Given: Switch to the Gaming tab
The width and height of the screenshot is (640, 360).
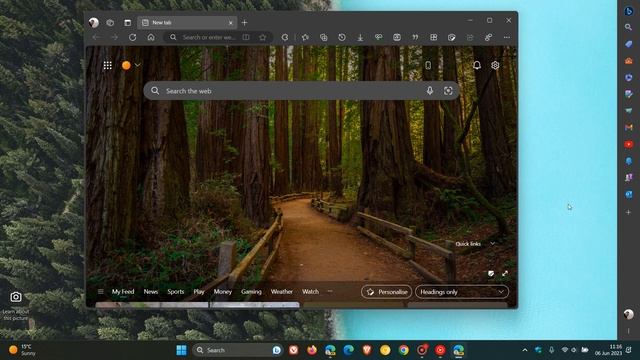Looking at the screenshot, I should (251, 291).
